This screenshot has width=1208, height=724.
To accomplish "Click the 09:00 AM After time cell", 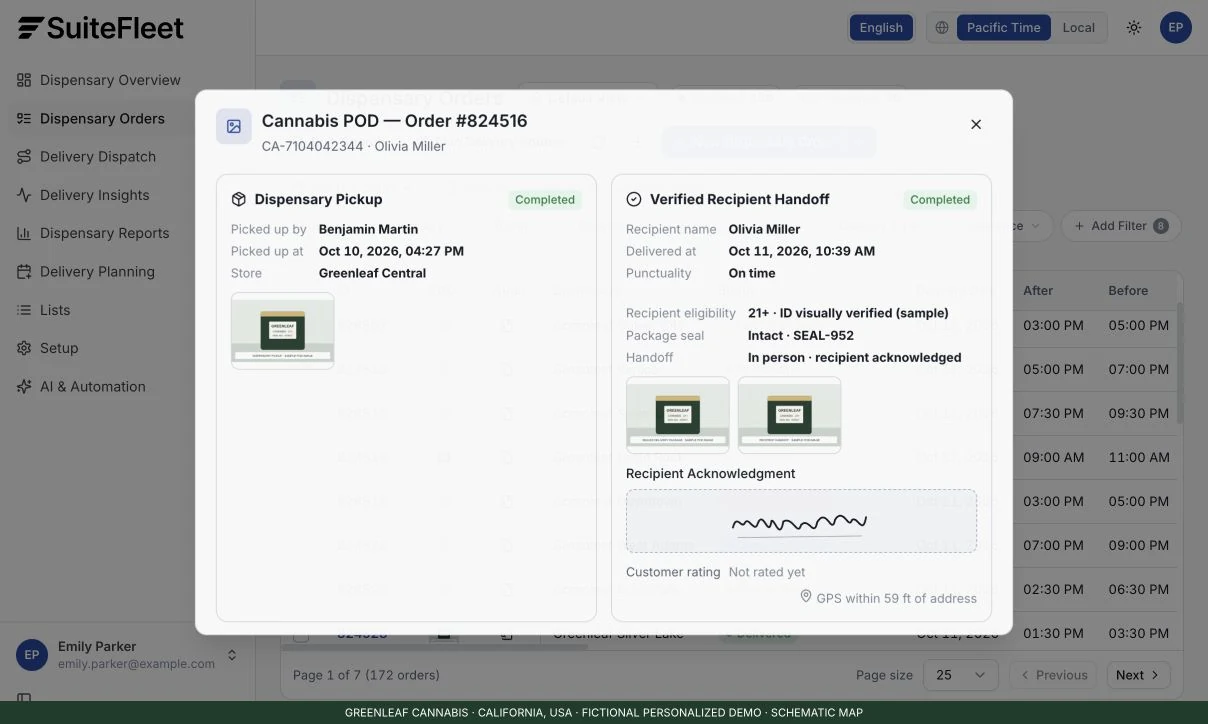I will [x=1053, y=457].
